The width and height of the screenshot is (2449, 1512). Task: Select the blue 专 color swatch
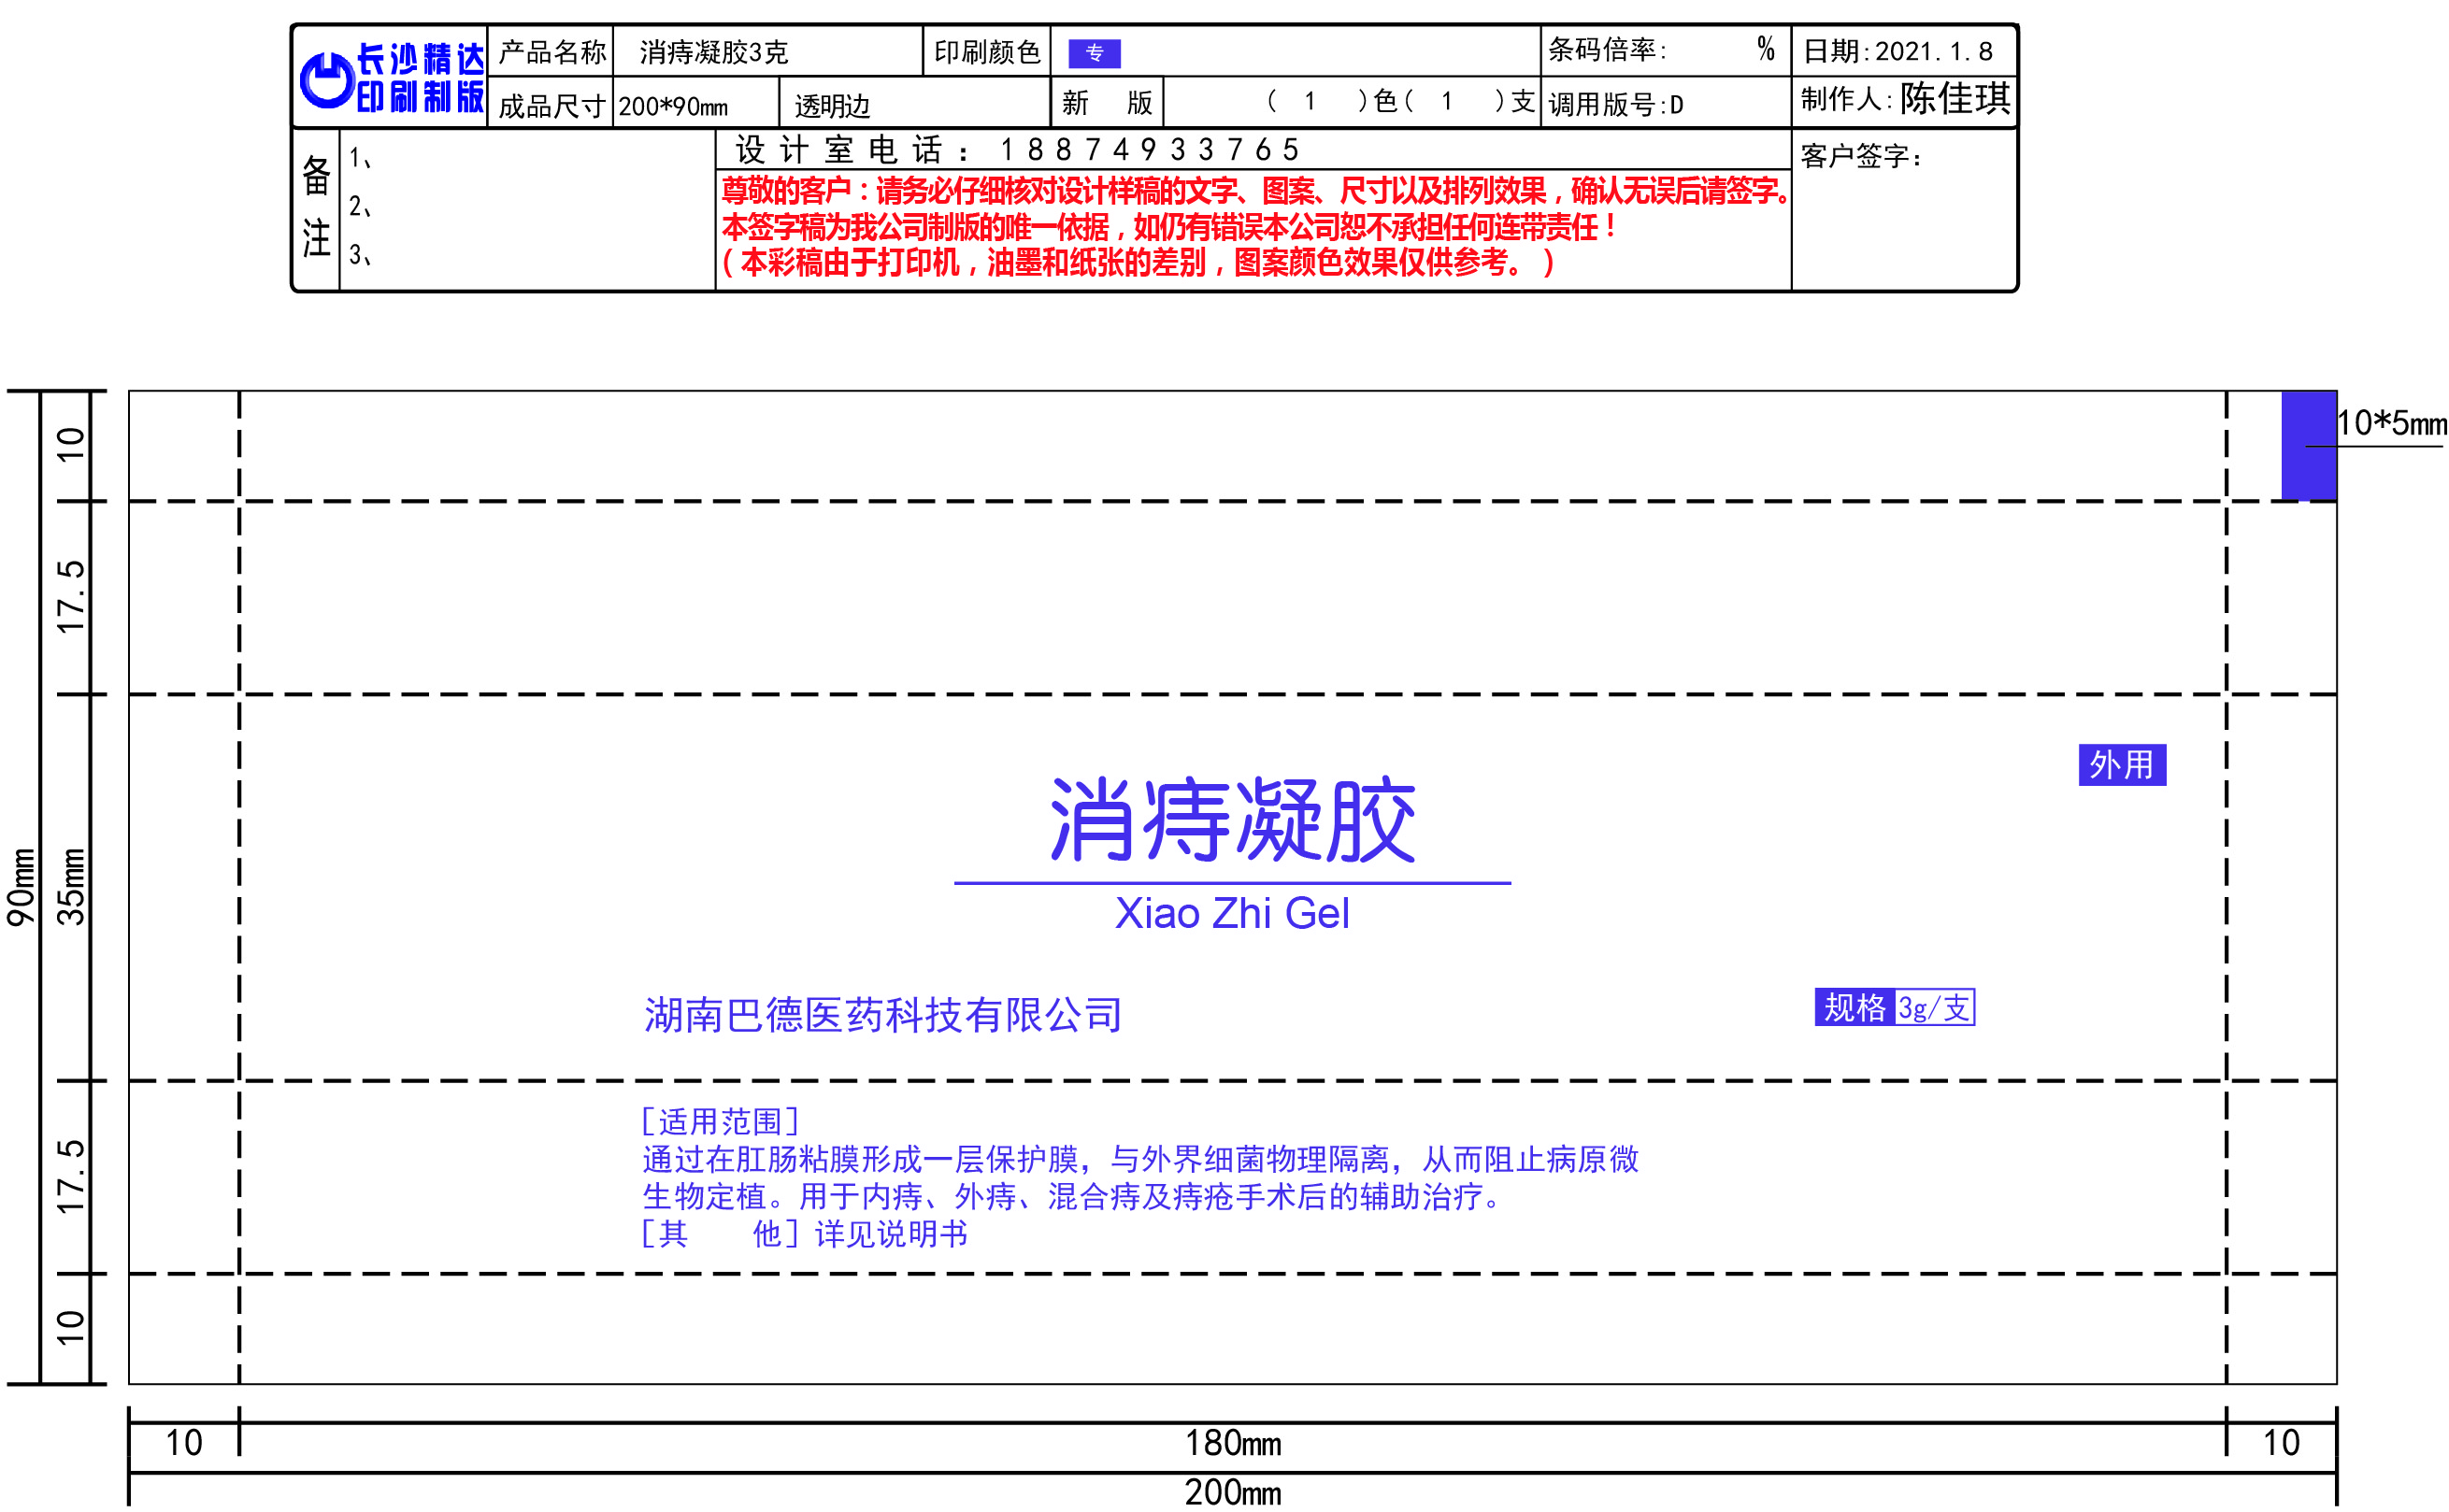click(x=1095, y=53)
